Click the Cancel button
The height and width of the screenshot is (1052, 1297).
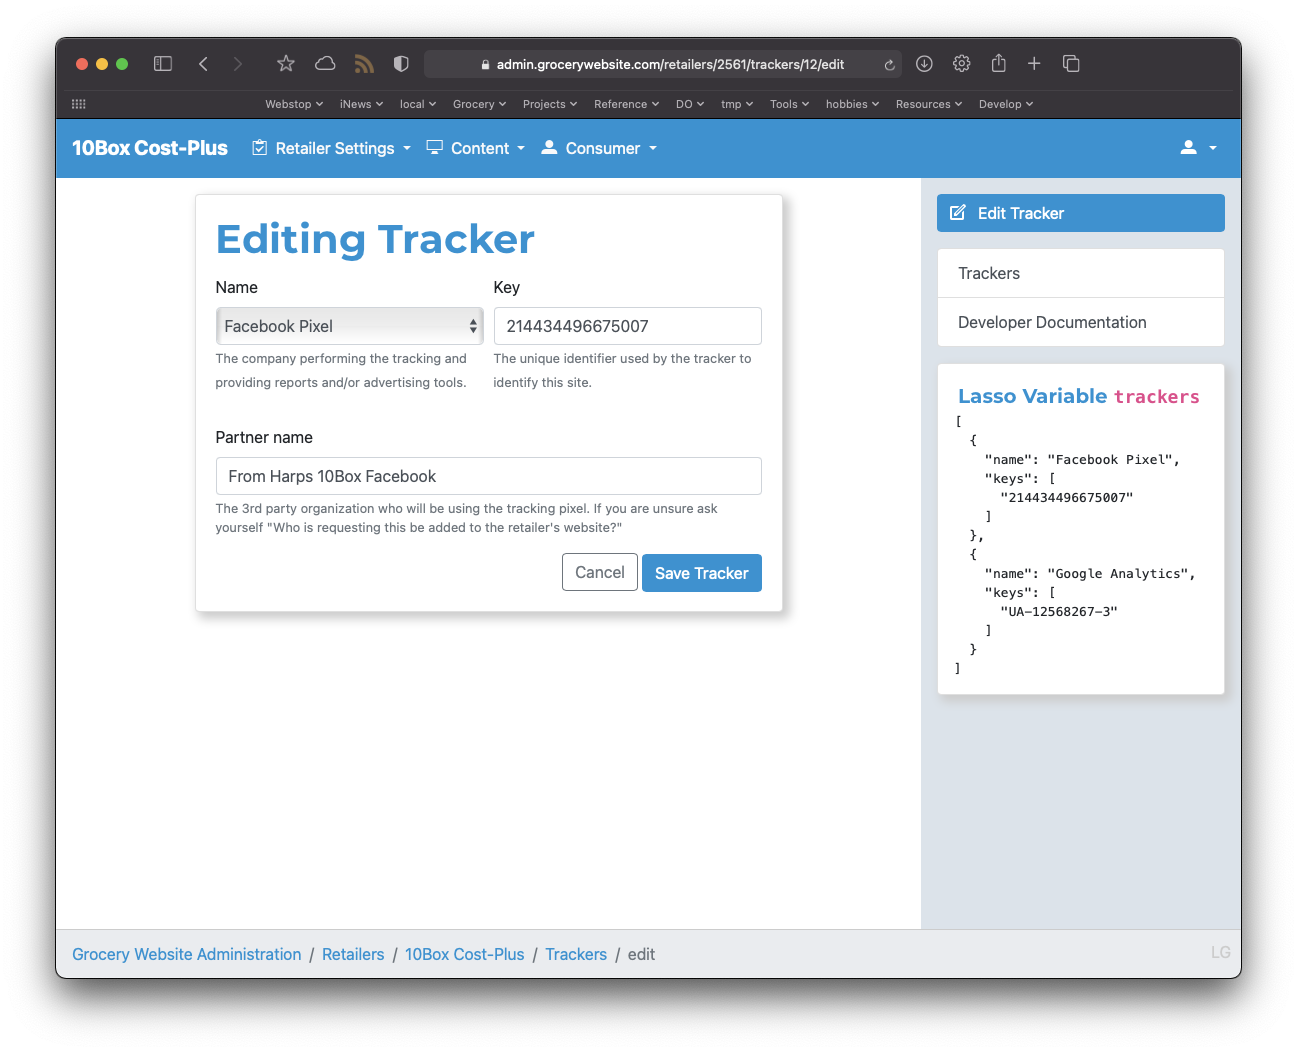599,572
